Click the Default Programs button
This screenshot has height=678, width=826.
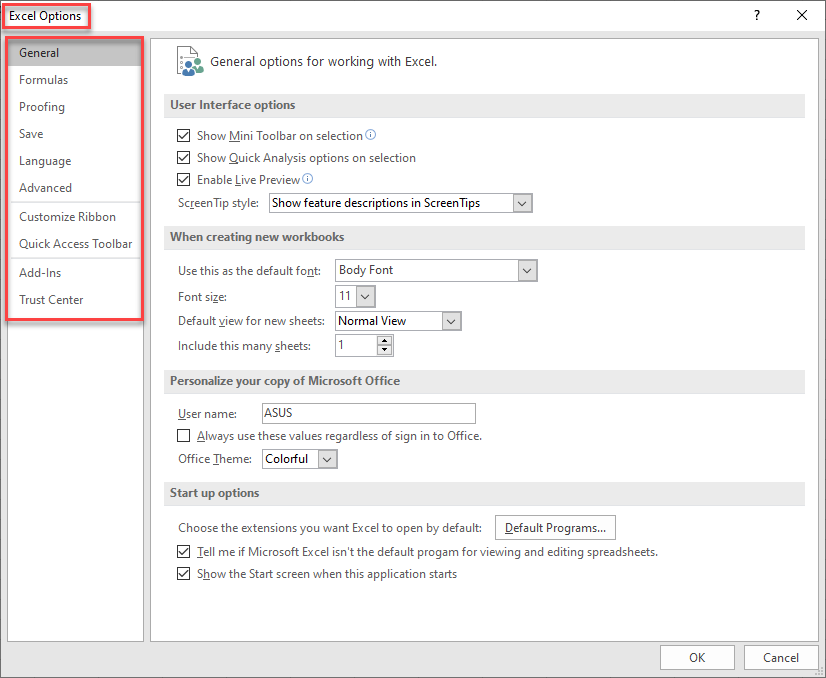[x=555, y=528]
